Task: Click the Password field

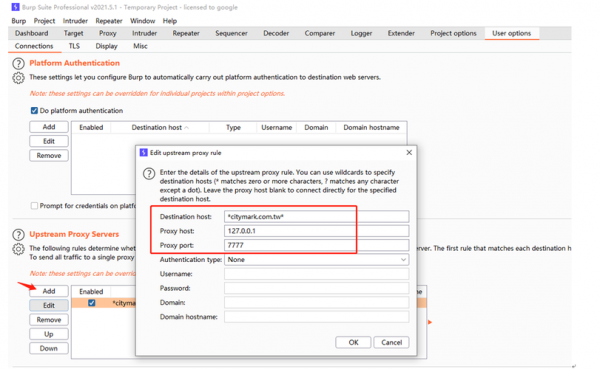Action: 316,288
